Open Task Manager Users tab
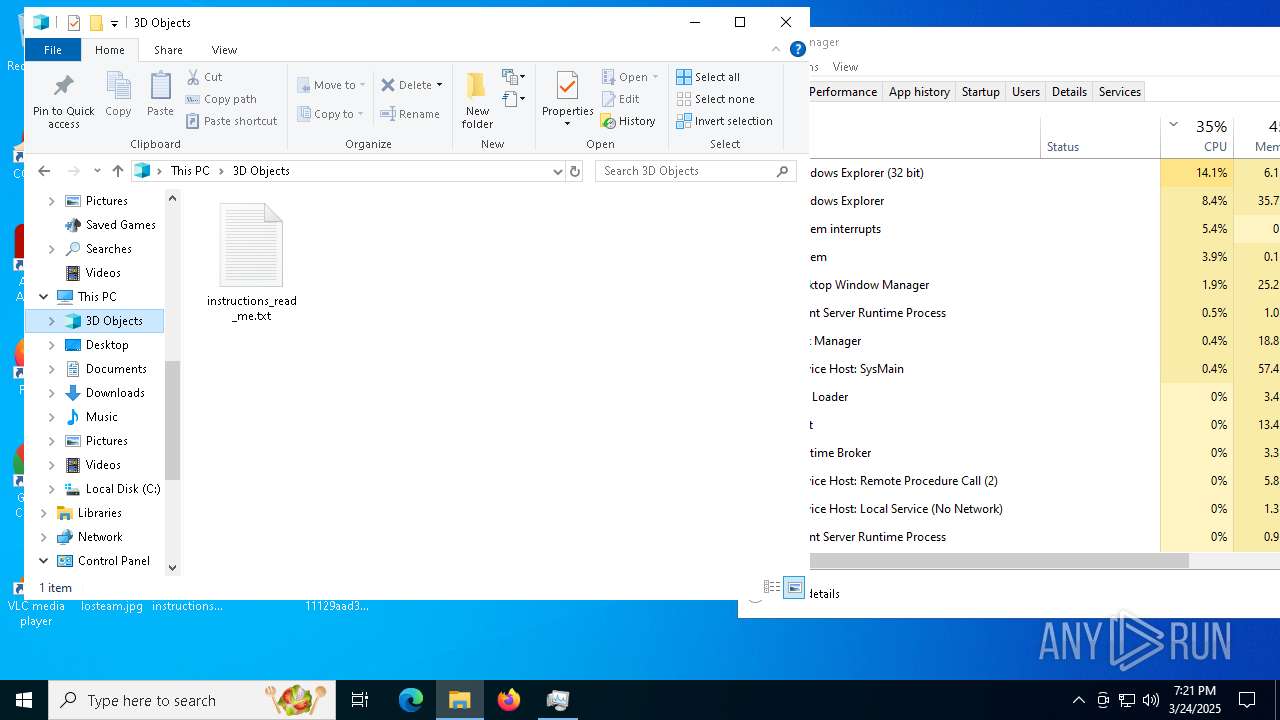The image size is (1280, 720). (1026, 91)
